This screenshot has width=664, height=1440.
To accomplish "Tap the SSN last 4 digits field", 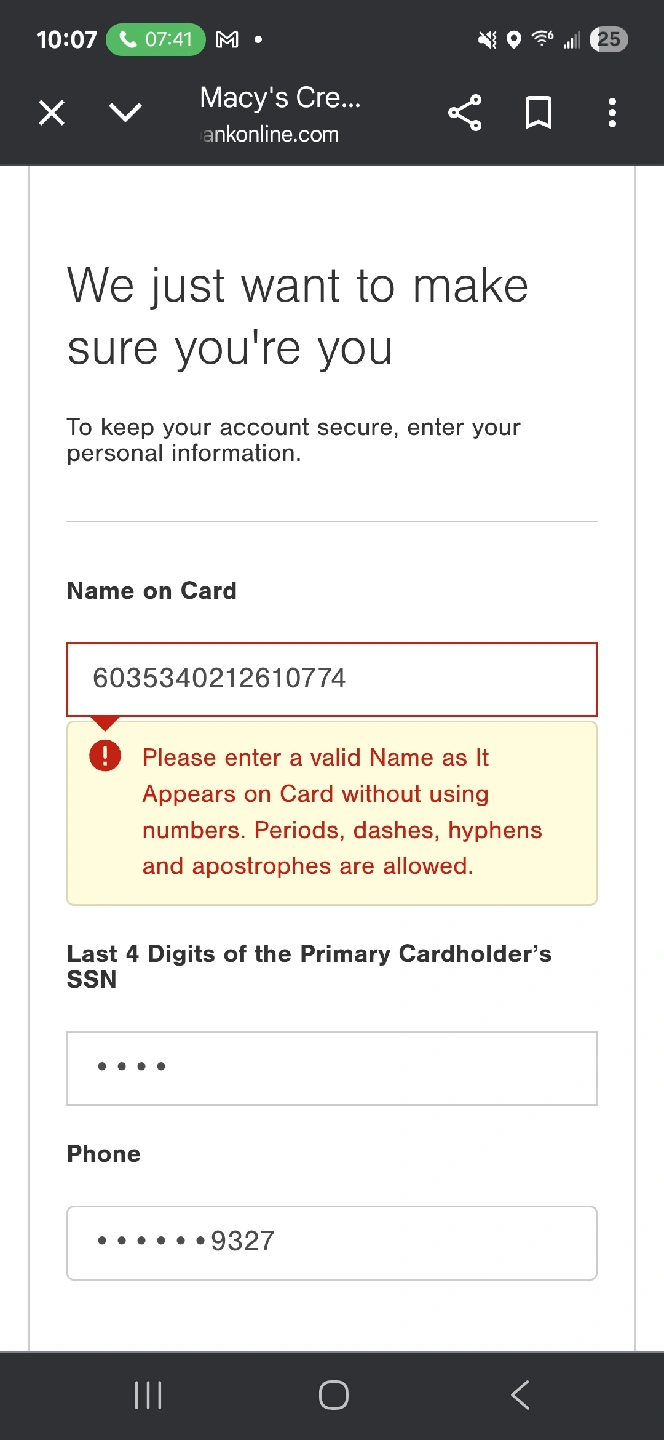I will pos(332,1068).
